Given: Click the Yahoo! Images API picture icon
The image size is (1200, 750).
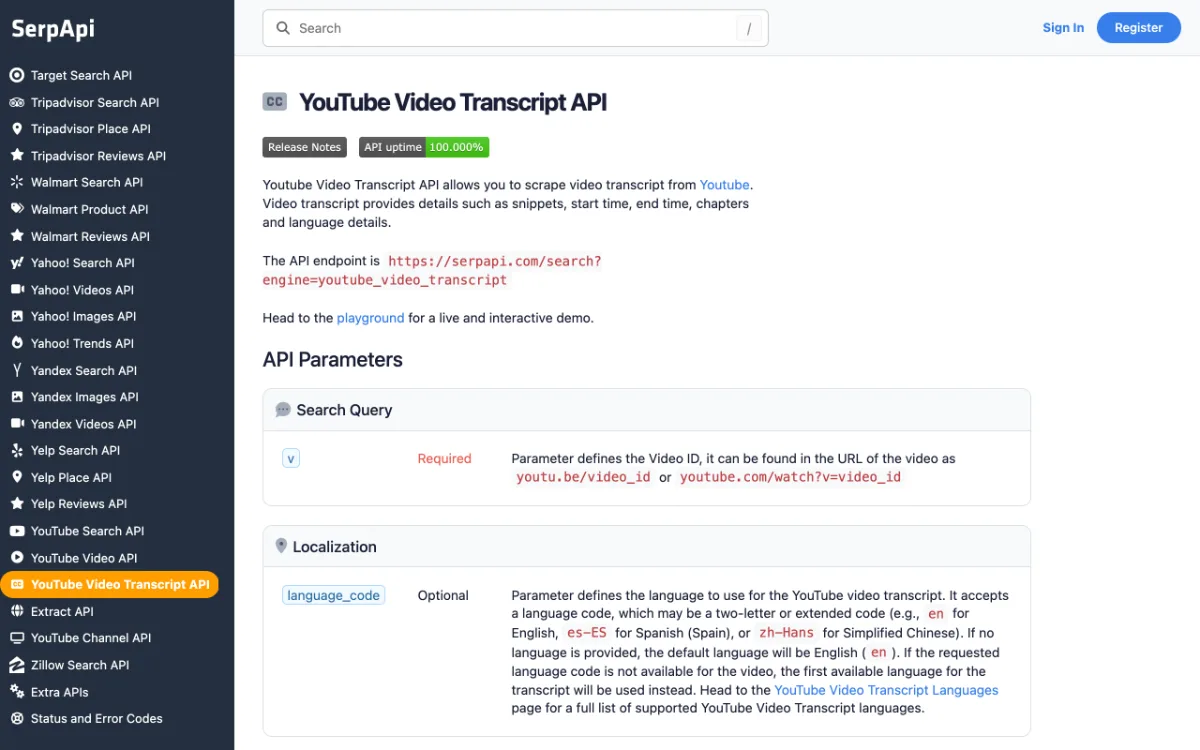Looking at the screenshot, I should 16,316.
